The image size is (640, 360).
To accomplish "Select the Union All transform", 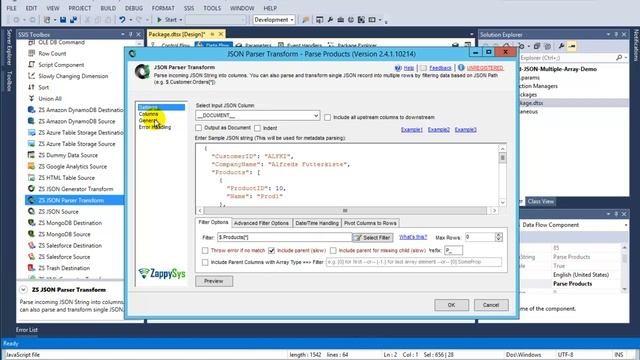I will click(50, 99).
